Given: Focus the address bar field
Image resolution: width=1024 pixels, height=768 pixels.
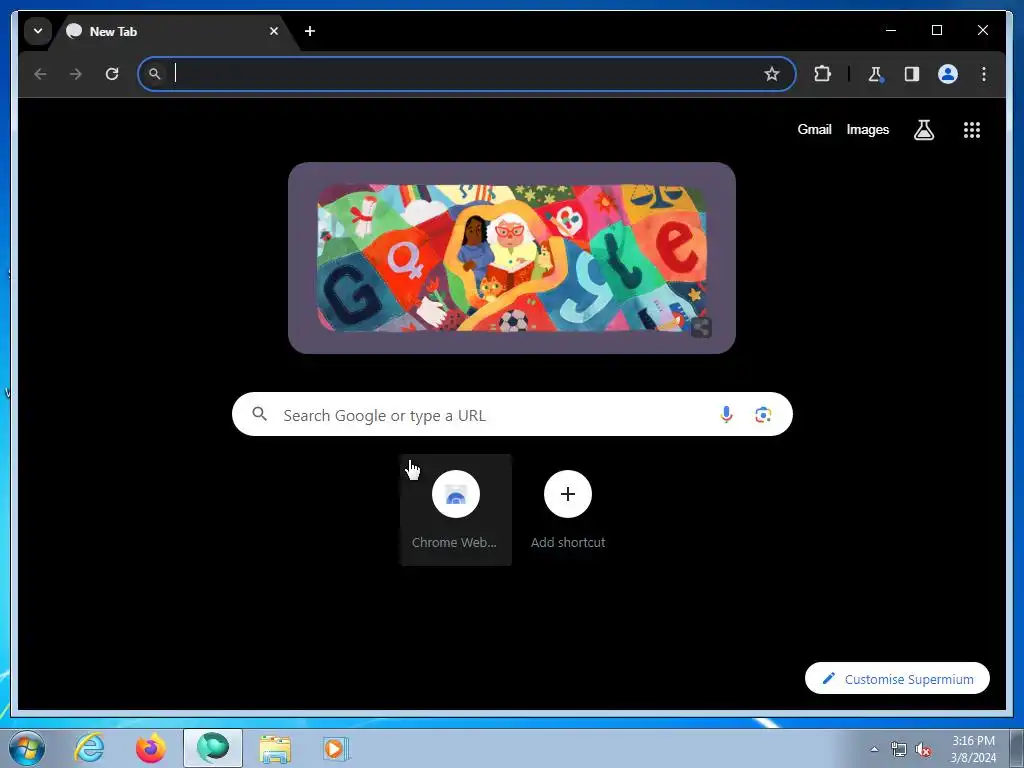Looking at the screenshot, I should pyautogui.click(x=466, y=74).
